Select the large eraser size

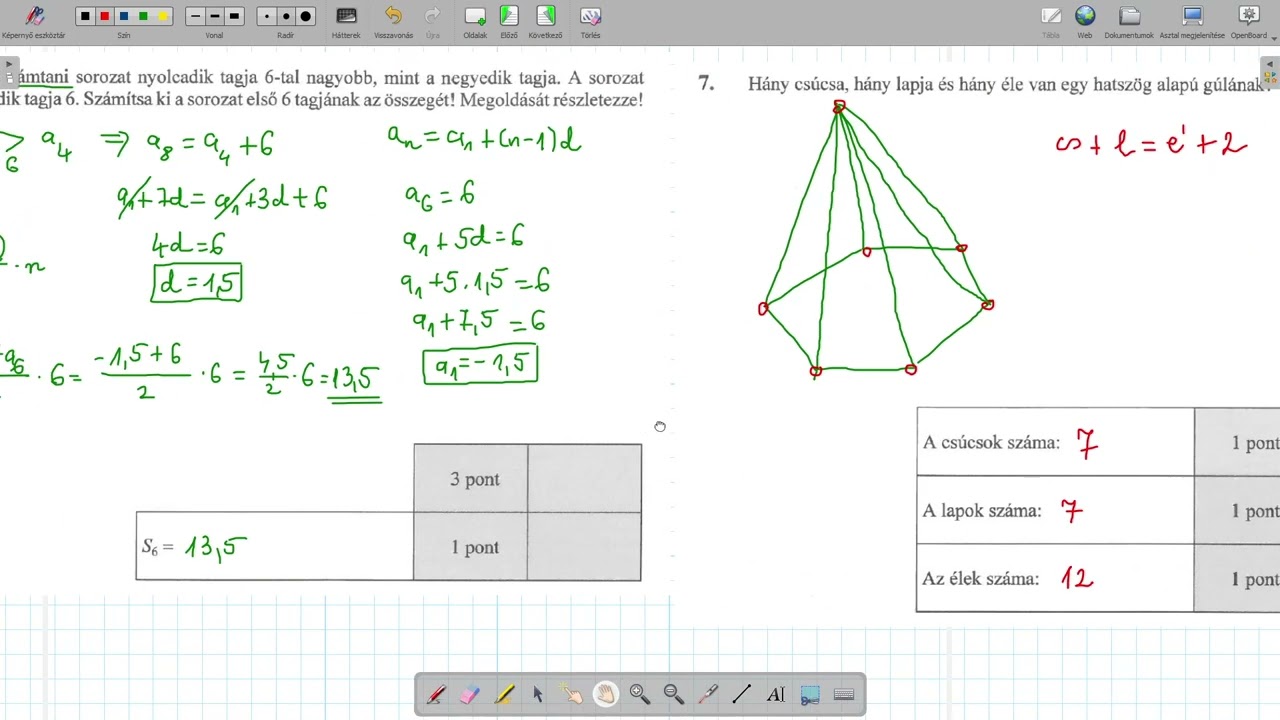click(306, 16)
